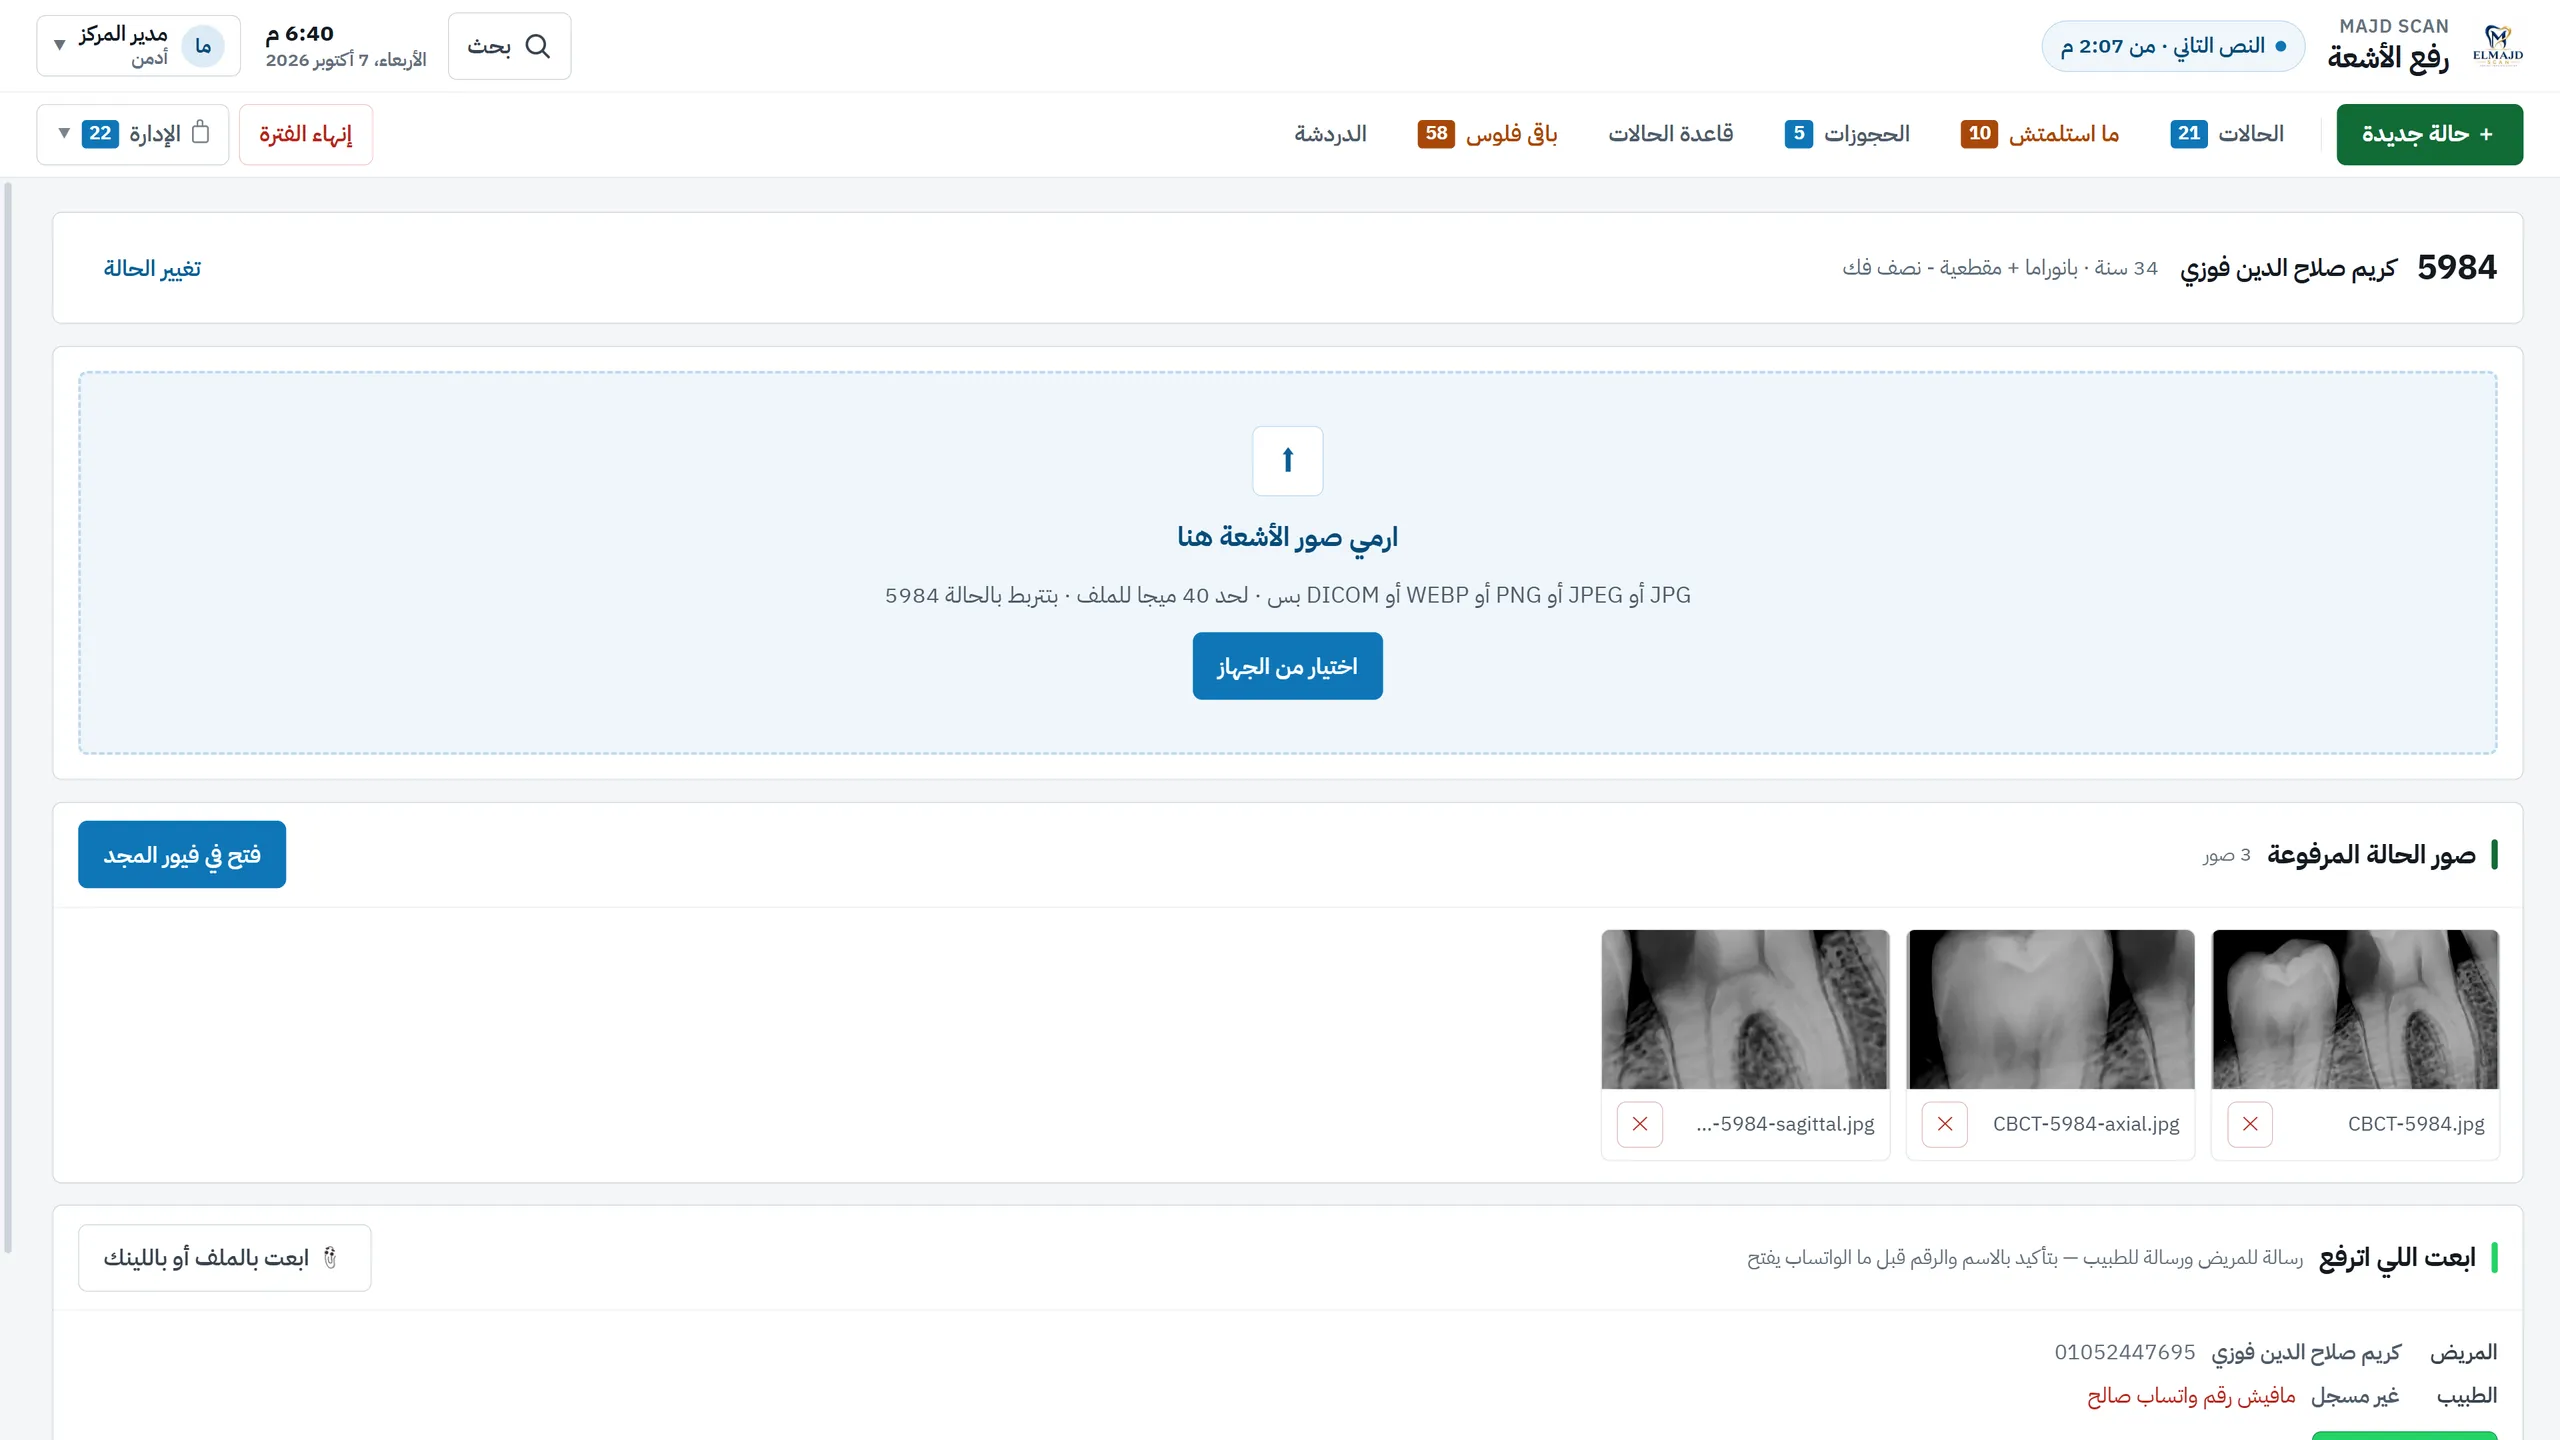Delete the sagittal.jpg image via X icon
This screenshot has width=2560, height=1440.
coord(1640,1124)
